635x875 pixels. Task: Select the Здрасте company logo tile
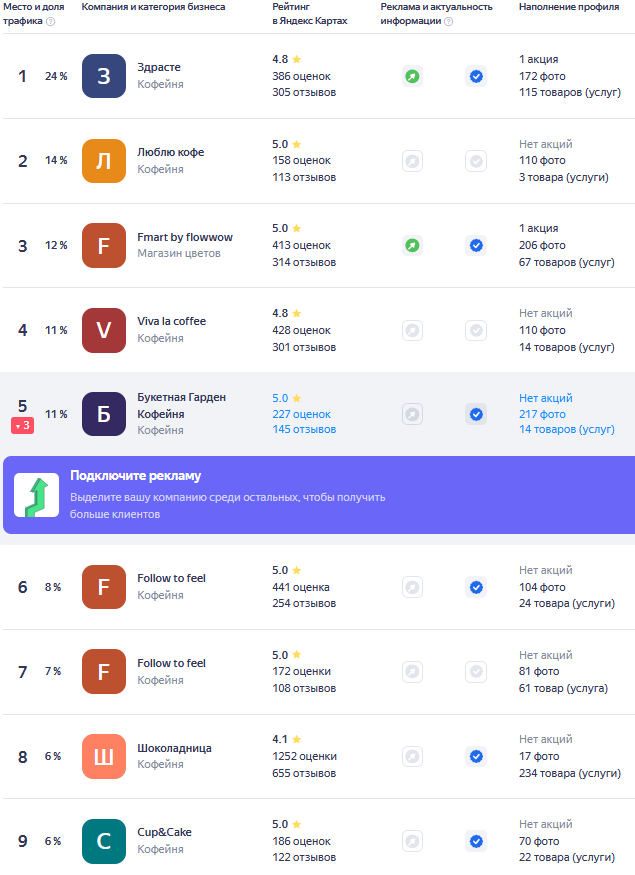(x=104, y=76)
